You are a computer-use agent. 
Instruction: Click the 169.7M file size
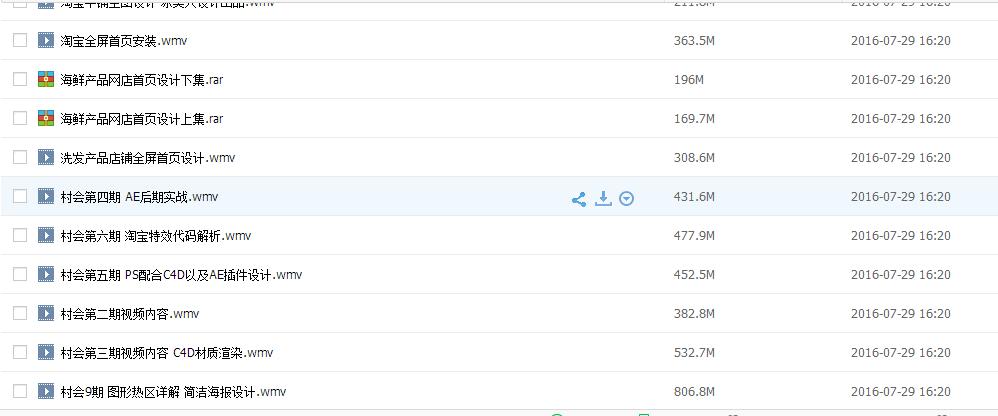click(x=694, y=118)
